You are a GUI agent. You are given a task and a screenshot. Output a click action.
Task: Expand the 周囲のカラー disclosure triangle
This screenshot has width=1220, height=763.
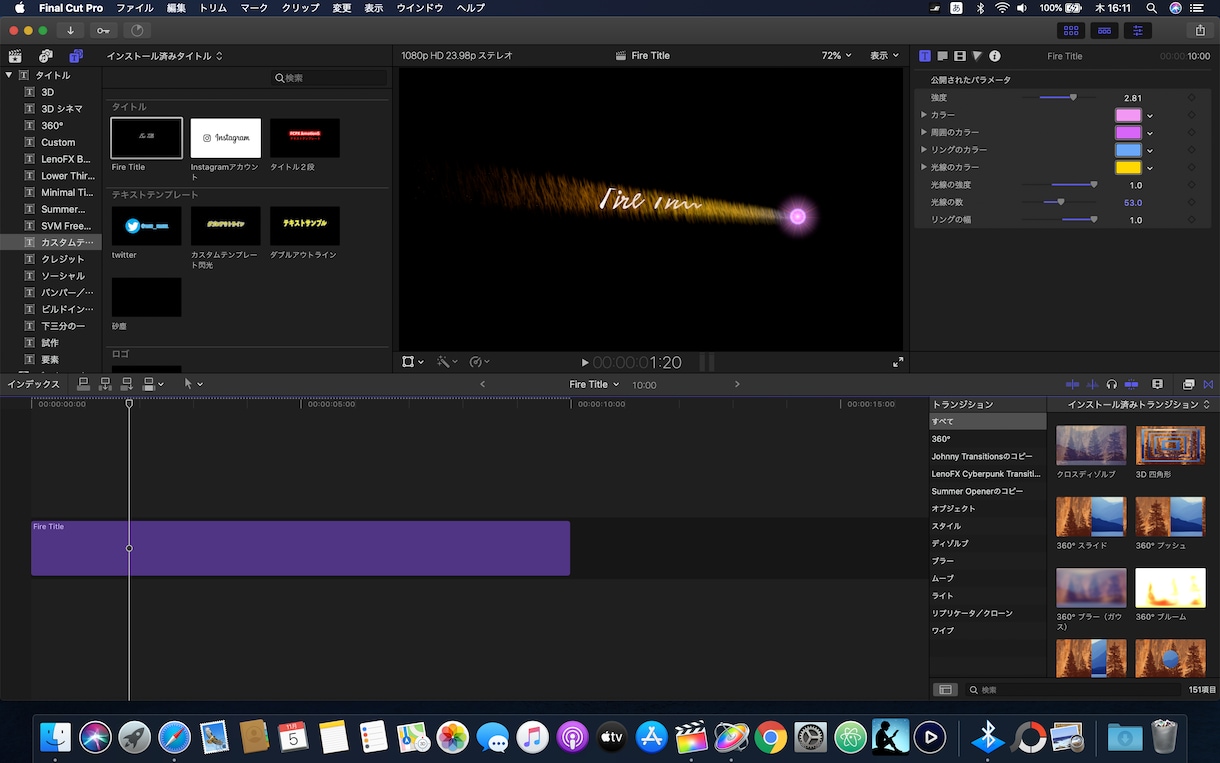coord(924,132)
